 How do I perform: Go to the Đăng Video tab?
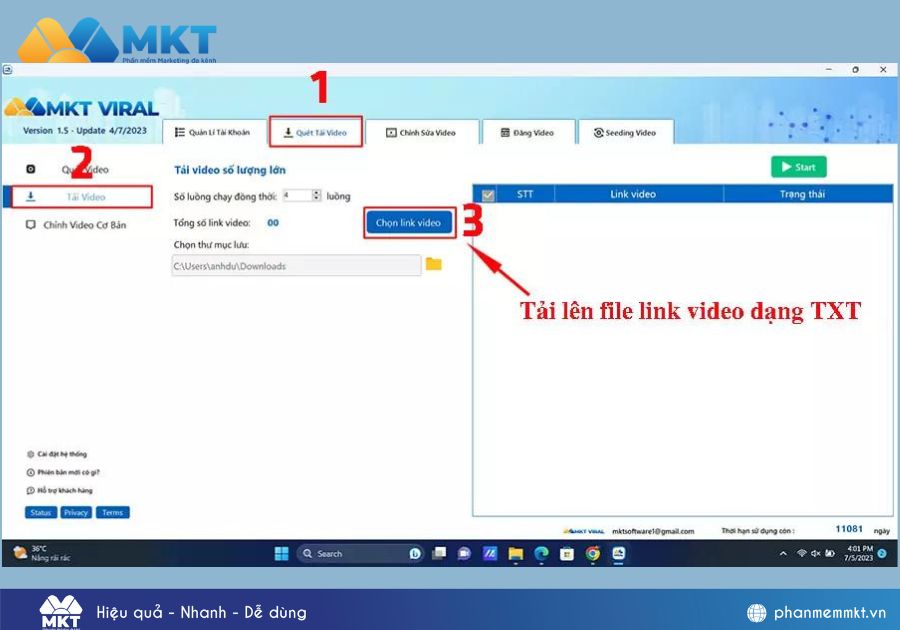click(x=528, y=133)
